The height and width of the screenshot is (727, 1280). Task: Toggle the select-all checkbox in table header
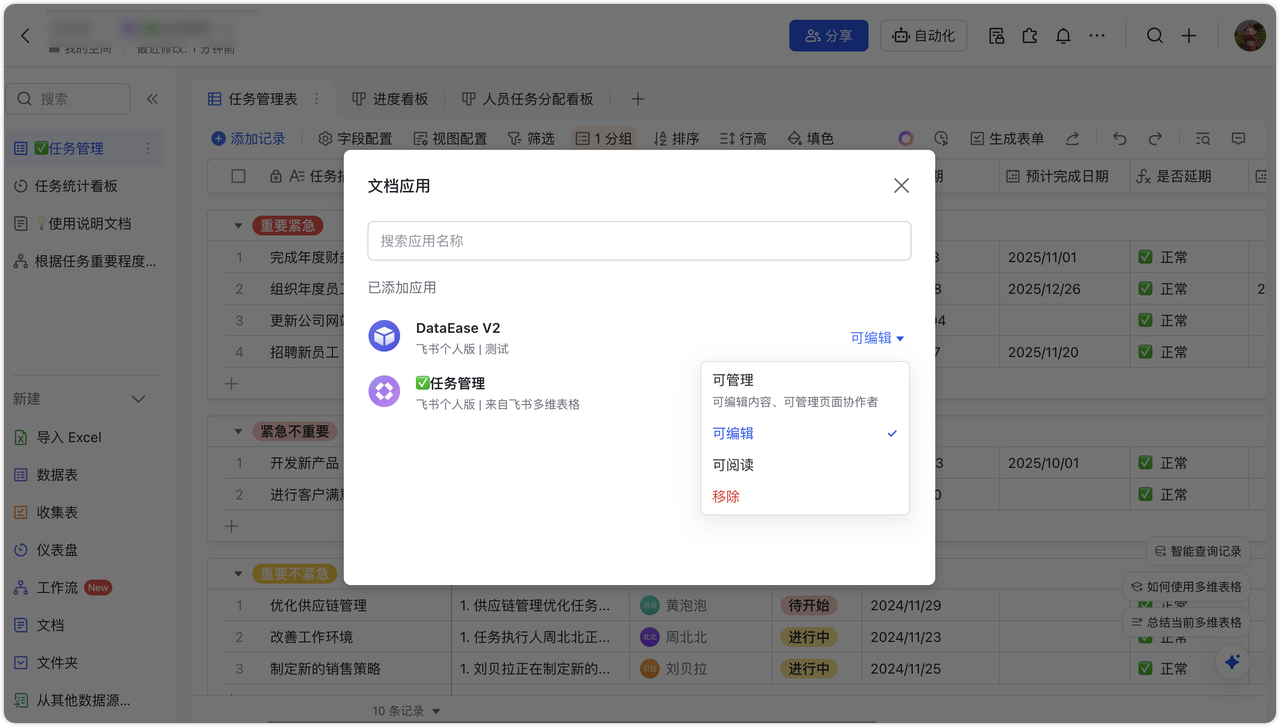point(236,175)
